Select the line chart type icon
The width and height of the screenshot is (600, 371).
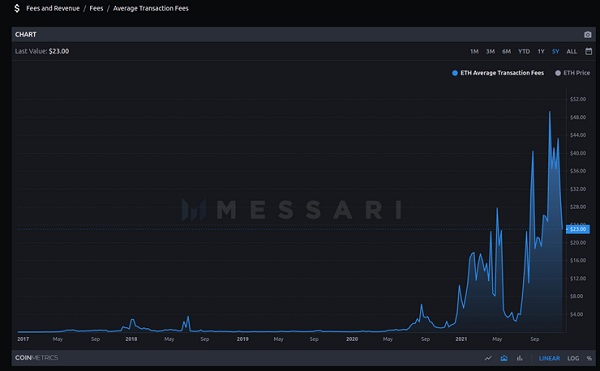[x=488, y=358]
